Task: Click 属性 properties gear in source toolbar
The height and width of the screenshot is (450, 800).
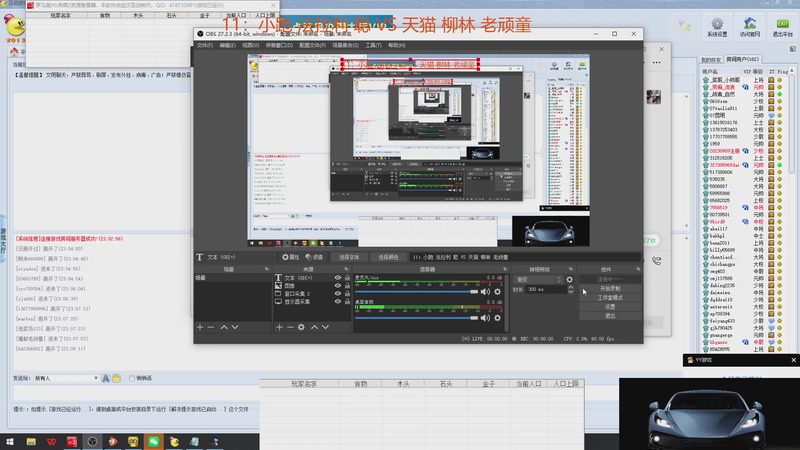Action: click(291, 257)
